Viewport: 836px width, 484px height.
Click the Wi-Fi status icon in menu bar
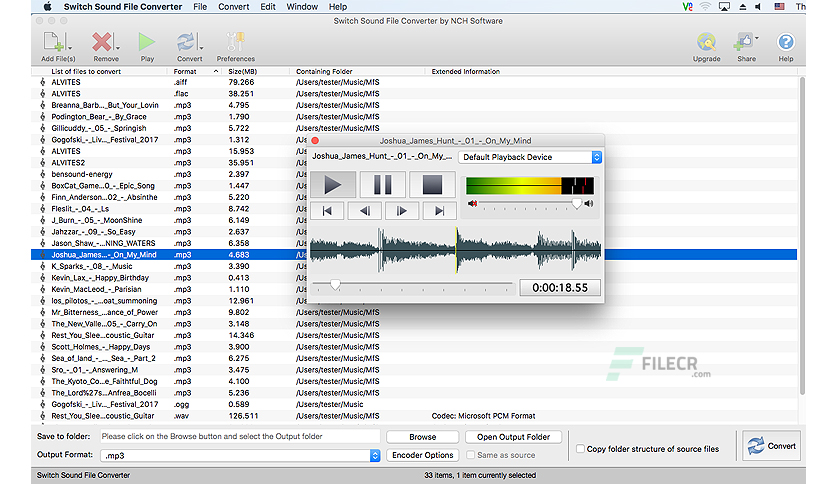[705, 6]
